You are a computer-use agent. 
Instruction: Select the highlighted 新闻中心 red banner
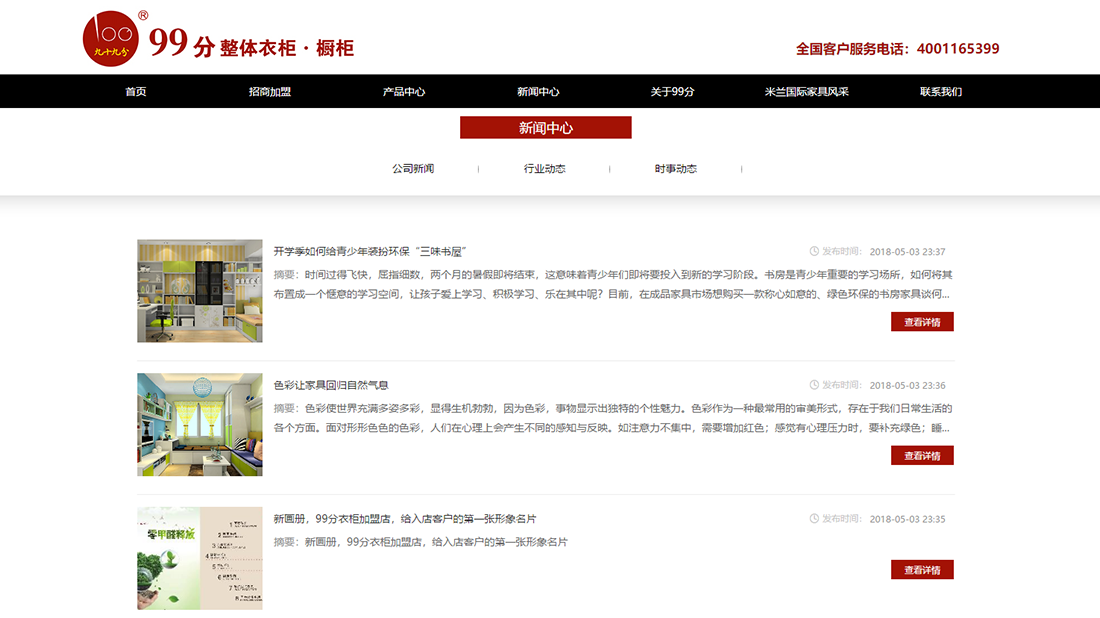click(x=544, y=127)
